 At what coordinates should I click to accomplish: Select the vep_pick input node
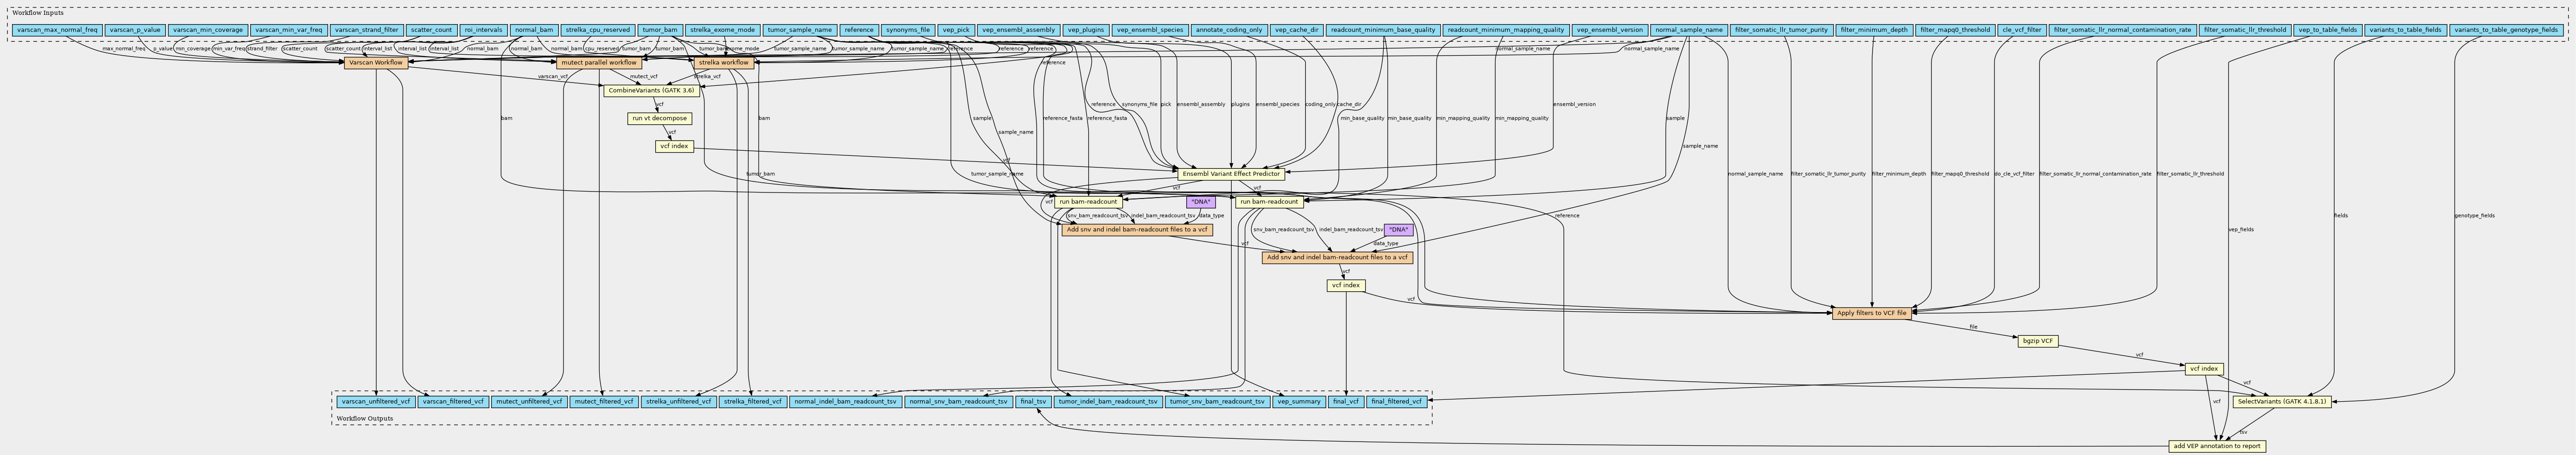[956, 30]
